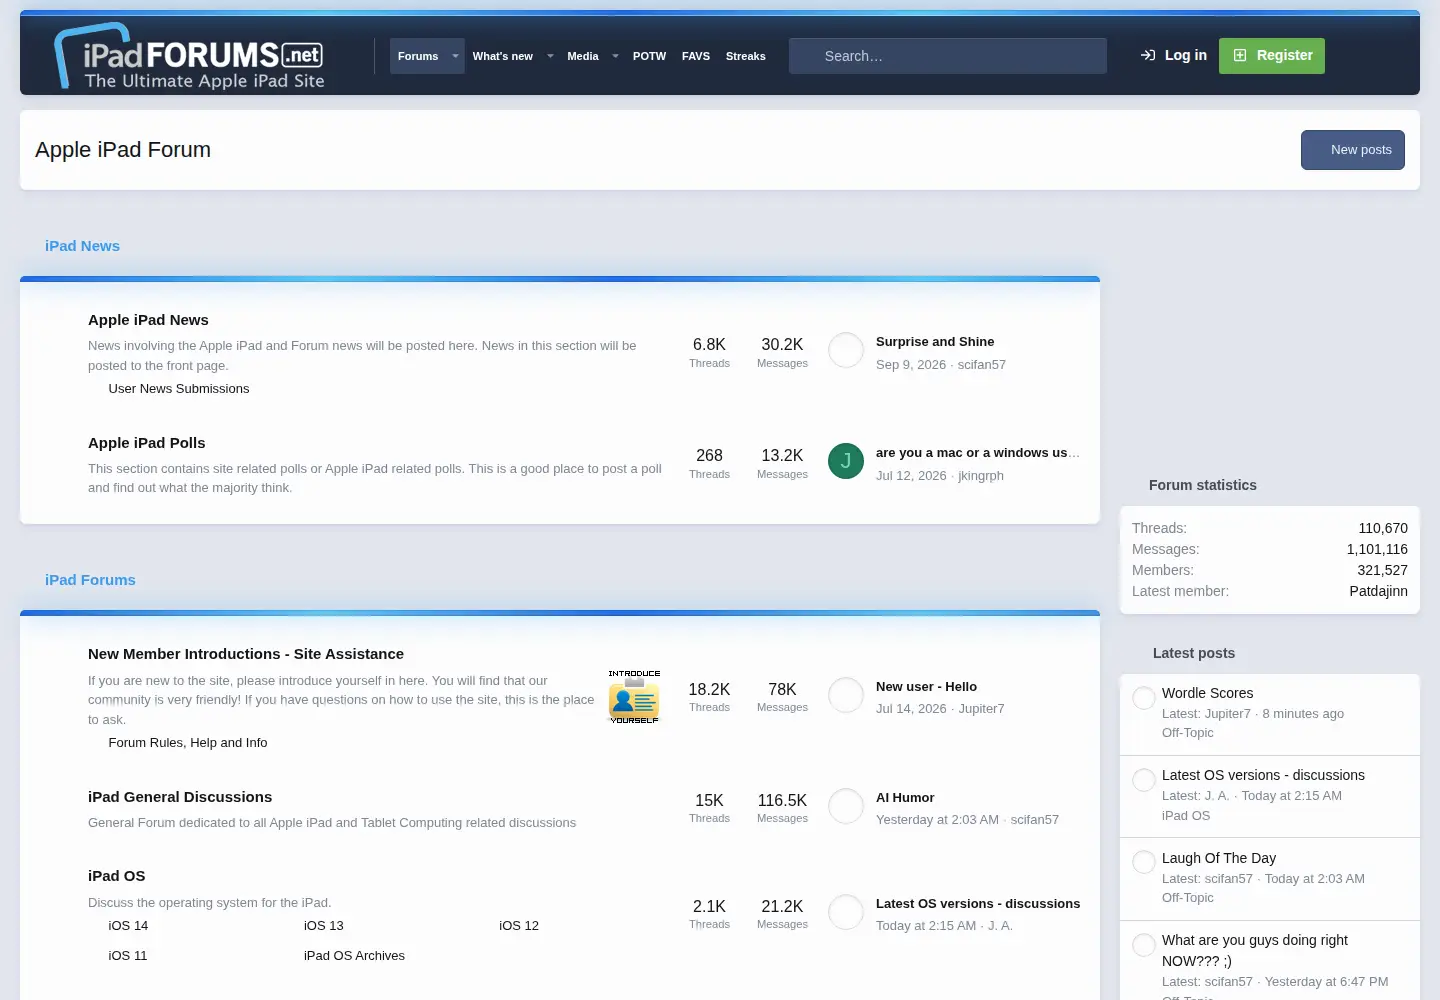Click avatar next to AI Humor thread
Viewport: 1440px width, 1000px height.
pyautogui.click(x=846, y=806)
